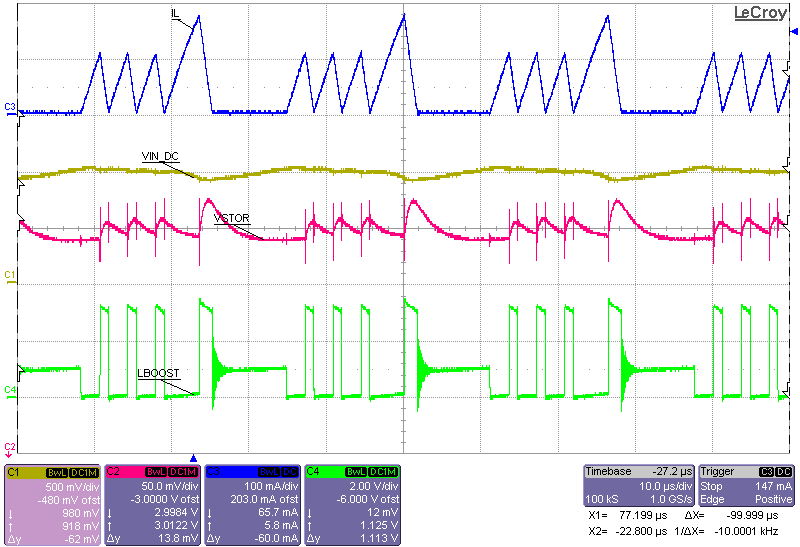Click the 10.0 µs/div timebase setting
Screen dimensions: 800x547
(x=666, y=486)
